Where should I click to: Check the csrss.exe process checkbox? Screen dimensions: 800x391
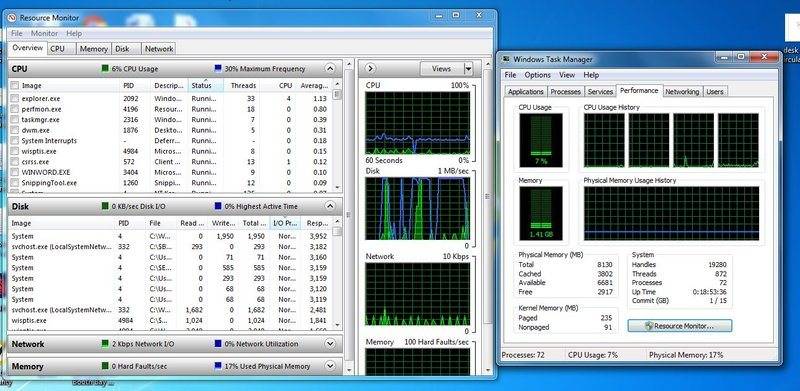tap(15, 161)
